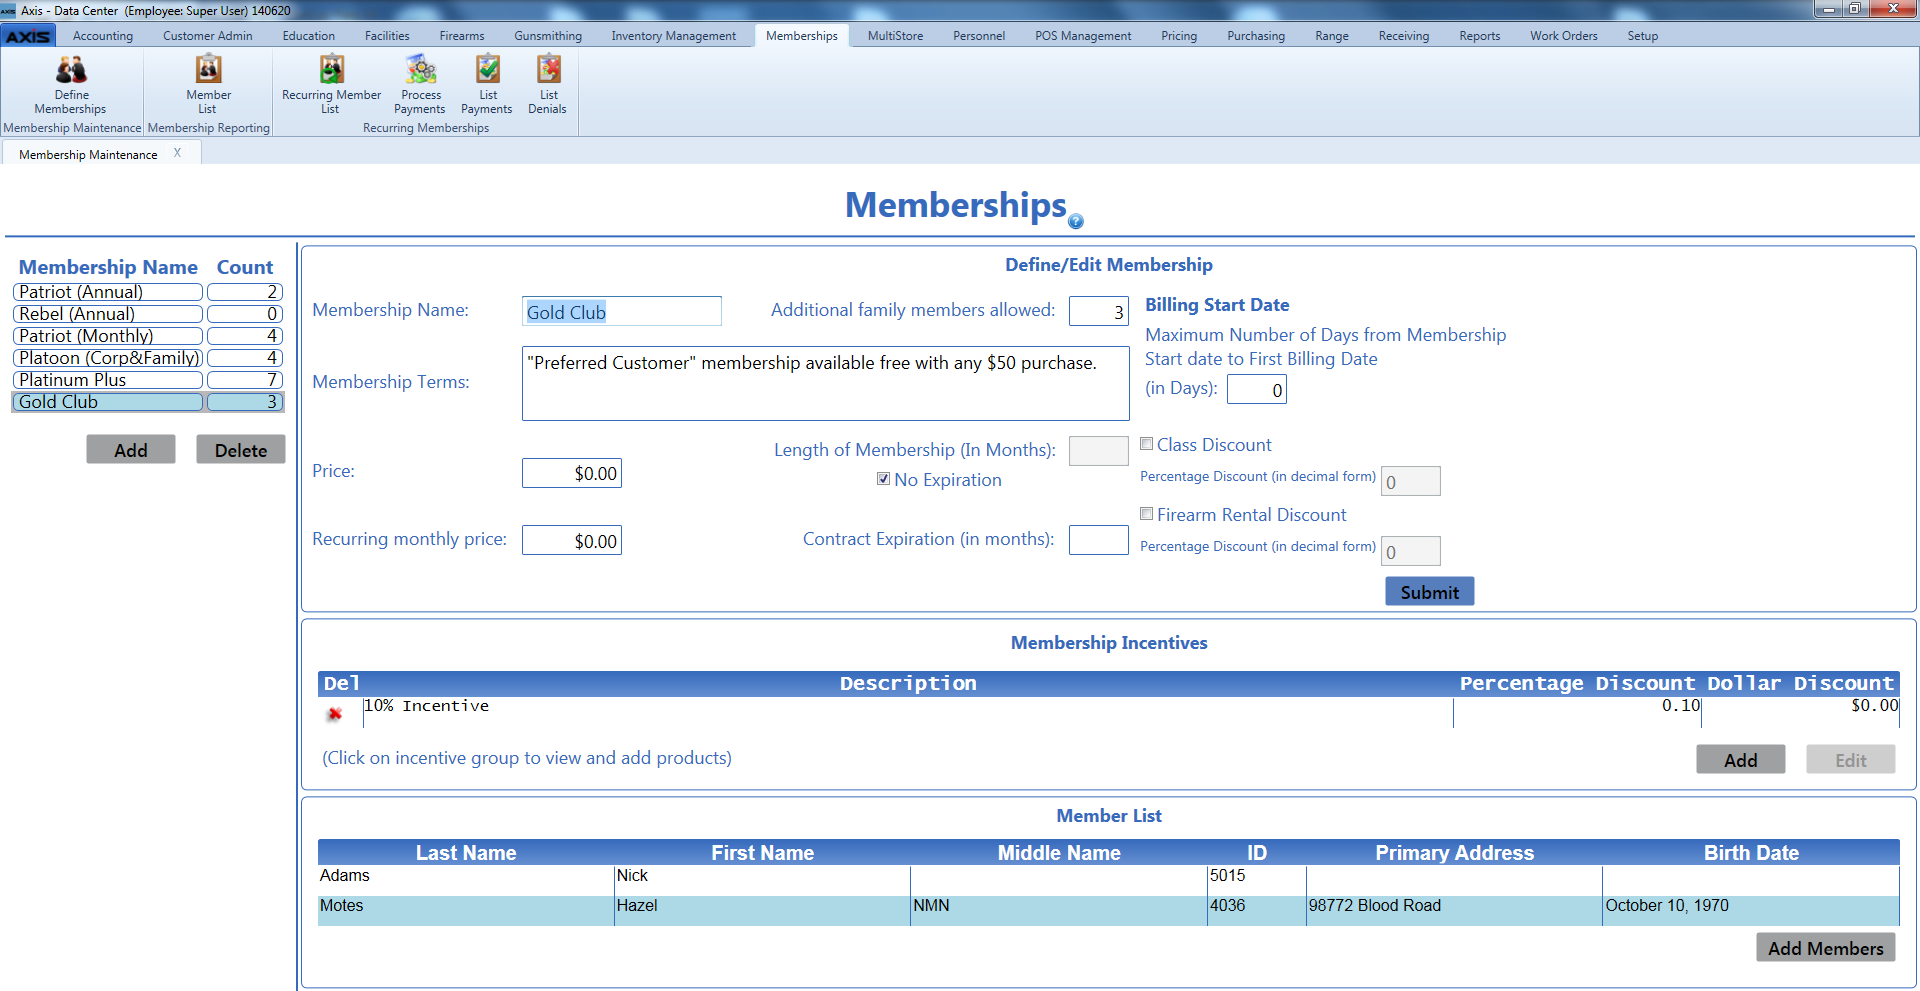Open the MultiStore tab
Viewport: 1920px width, 991px height.
[x=895, y=36]
